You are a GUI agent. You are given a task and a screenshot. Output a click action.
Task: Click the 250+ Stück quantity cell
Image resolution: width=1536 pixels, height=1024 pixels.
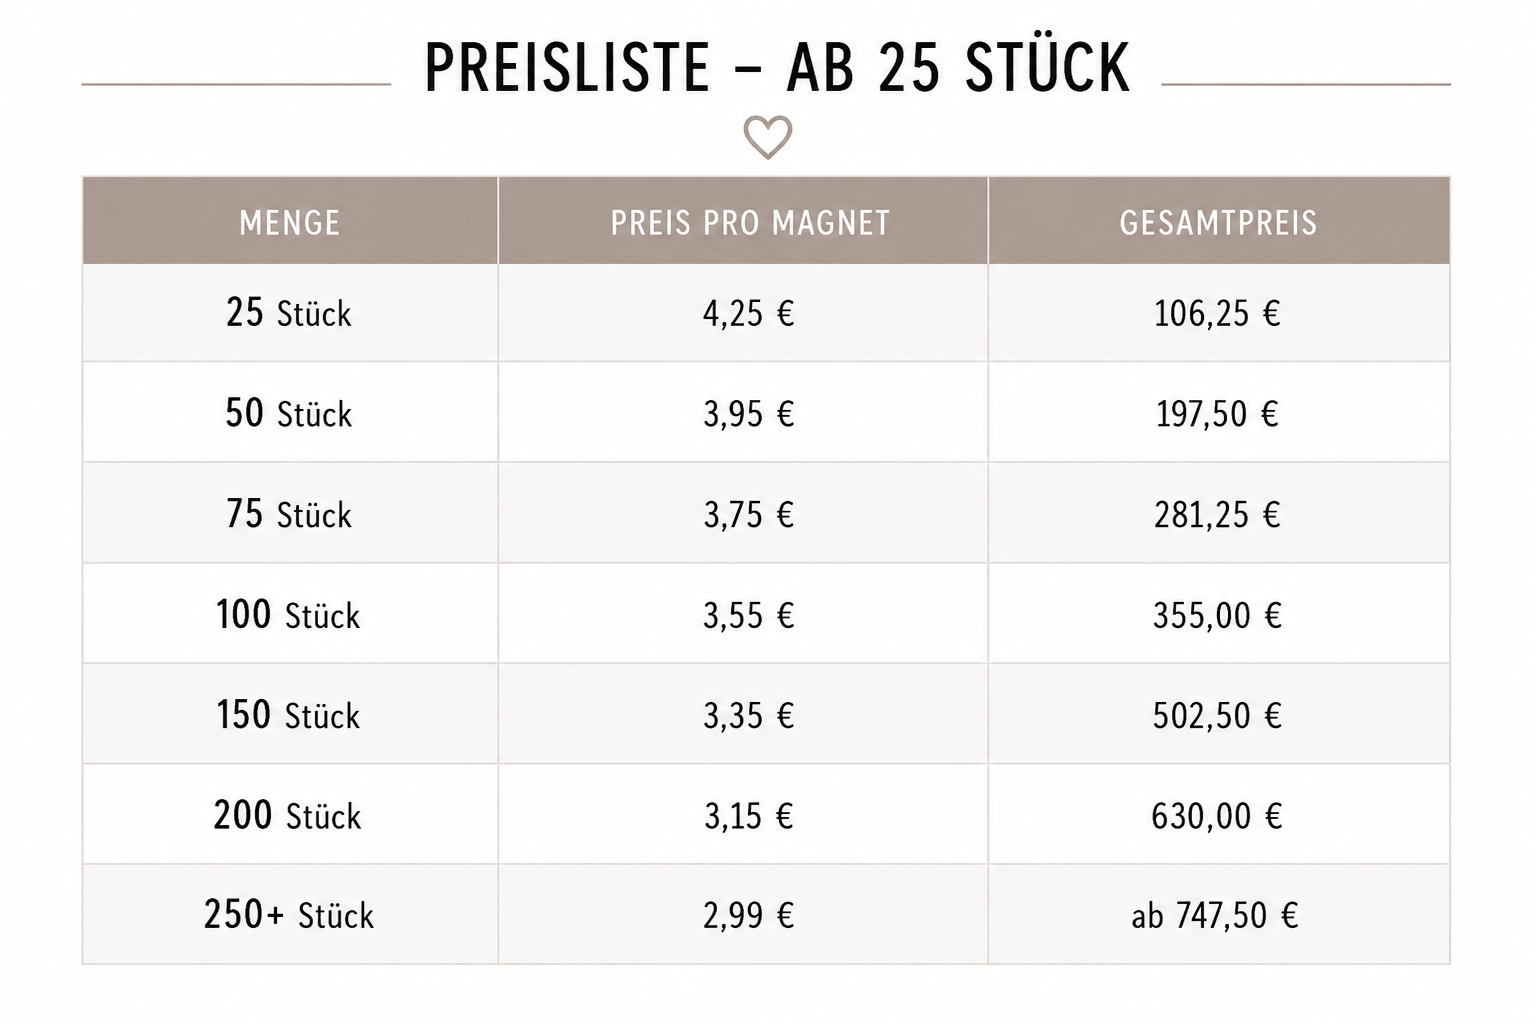(x=289, y=915)
